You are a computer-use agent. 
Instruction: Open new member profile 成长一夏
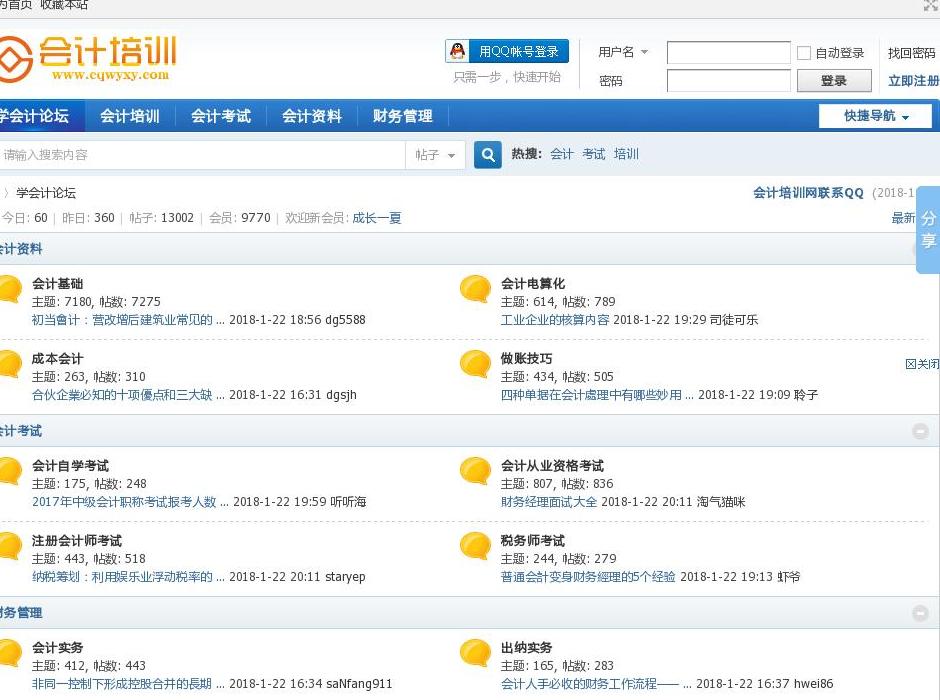tap(376, 218)
